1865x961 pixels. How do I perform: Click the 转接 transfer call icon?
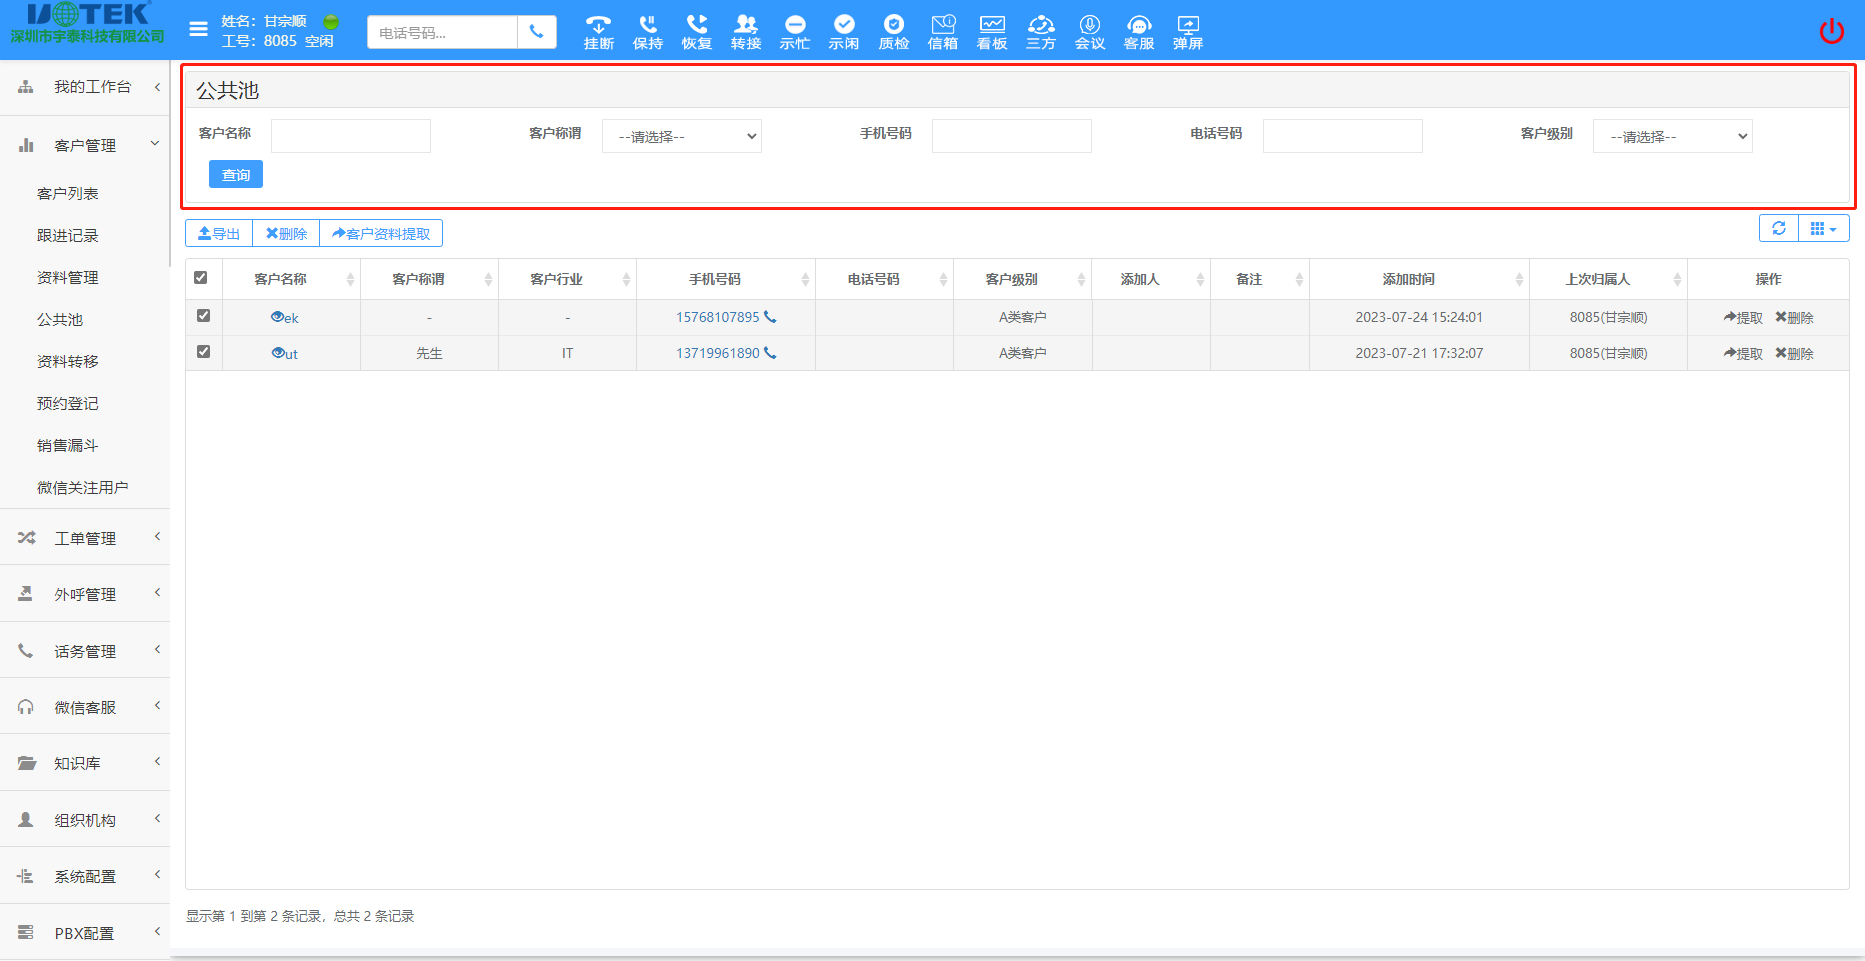(x=745, y=32)
